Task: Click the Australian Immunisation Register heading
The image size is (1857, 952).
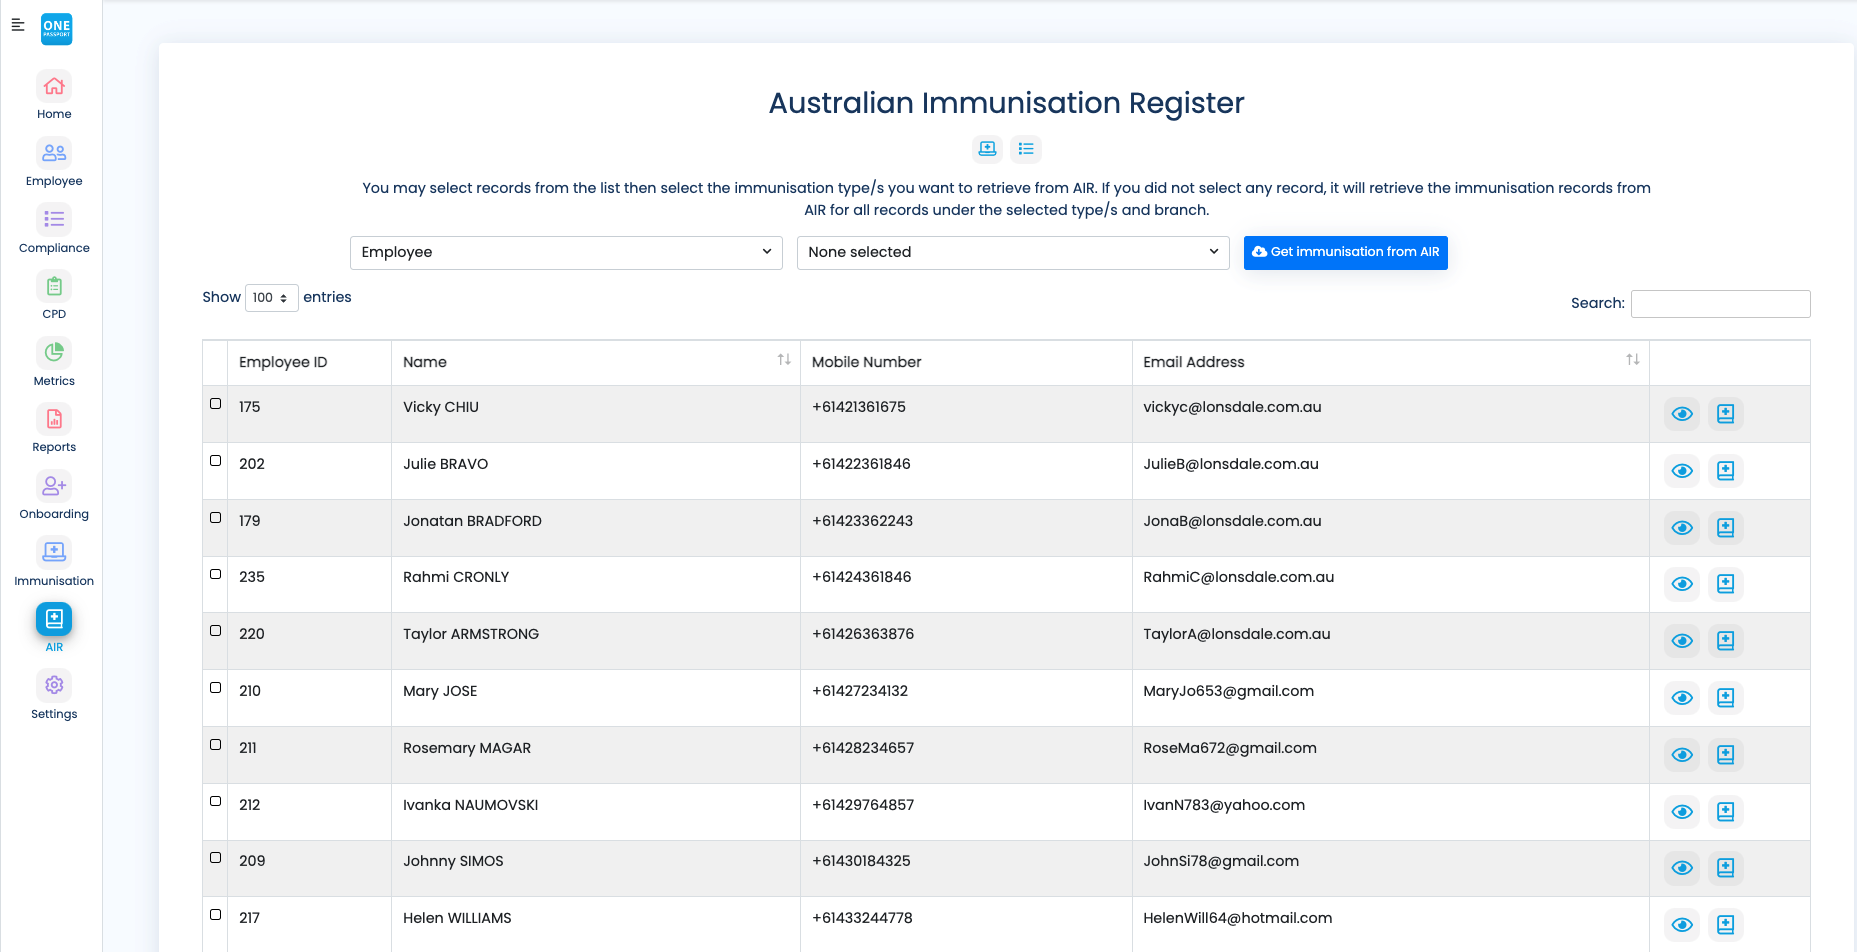Action: pos(1006,103)
